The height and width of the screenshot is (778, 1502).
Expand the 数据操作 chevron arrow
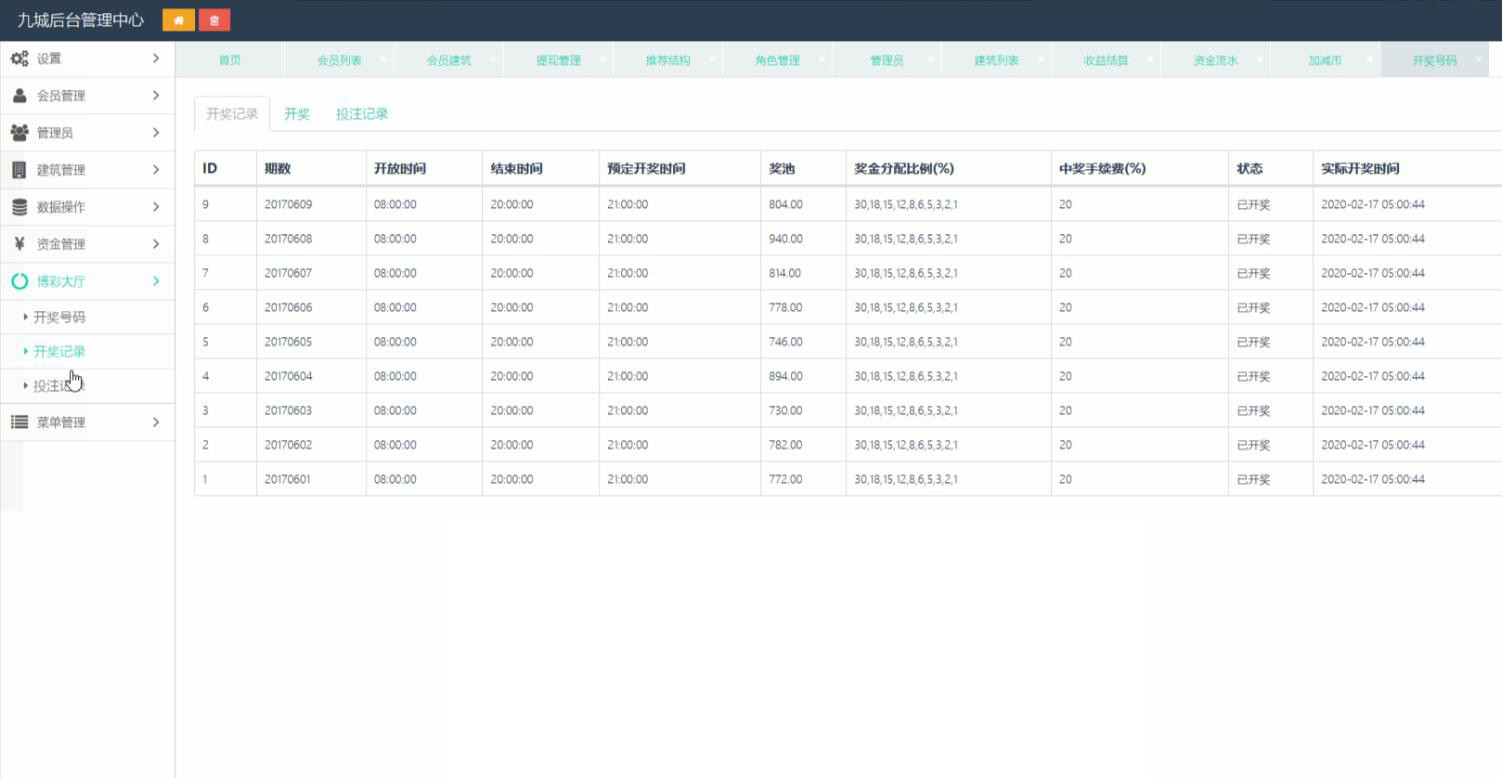pyautogui.click(x=155, y=207)
